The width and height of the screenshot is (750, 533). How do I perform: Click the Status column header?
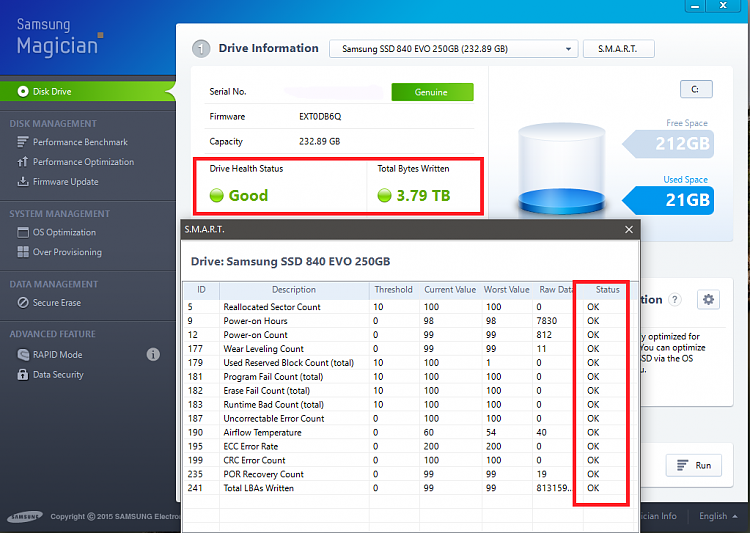(x=607, y=290)
